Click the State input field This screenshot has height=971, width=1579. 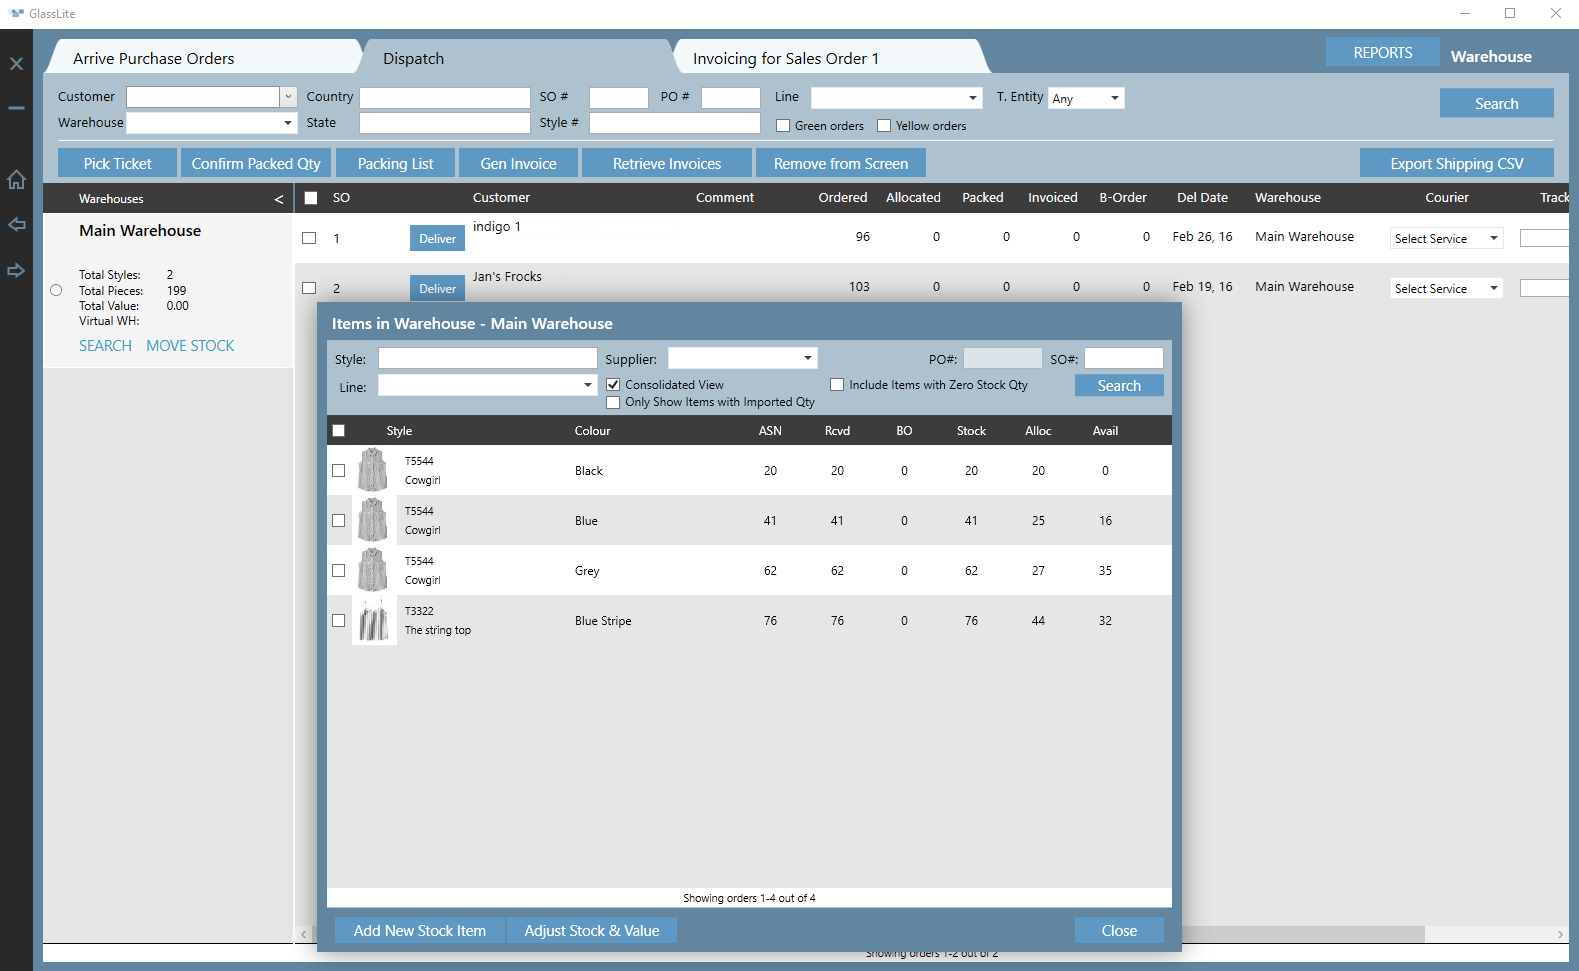pyautogui.click(x=445, y=123)
